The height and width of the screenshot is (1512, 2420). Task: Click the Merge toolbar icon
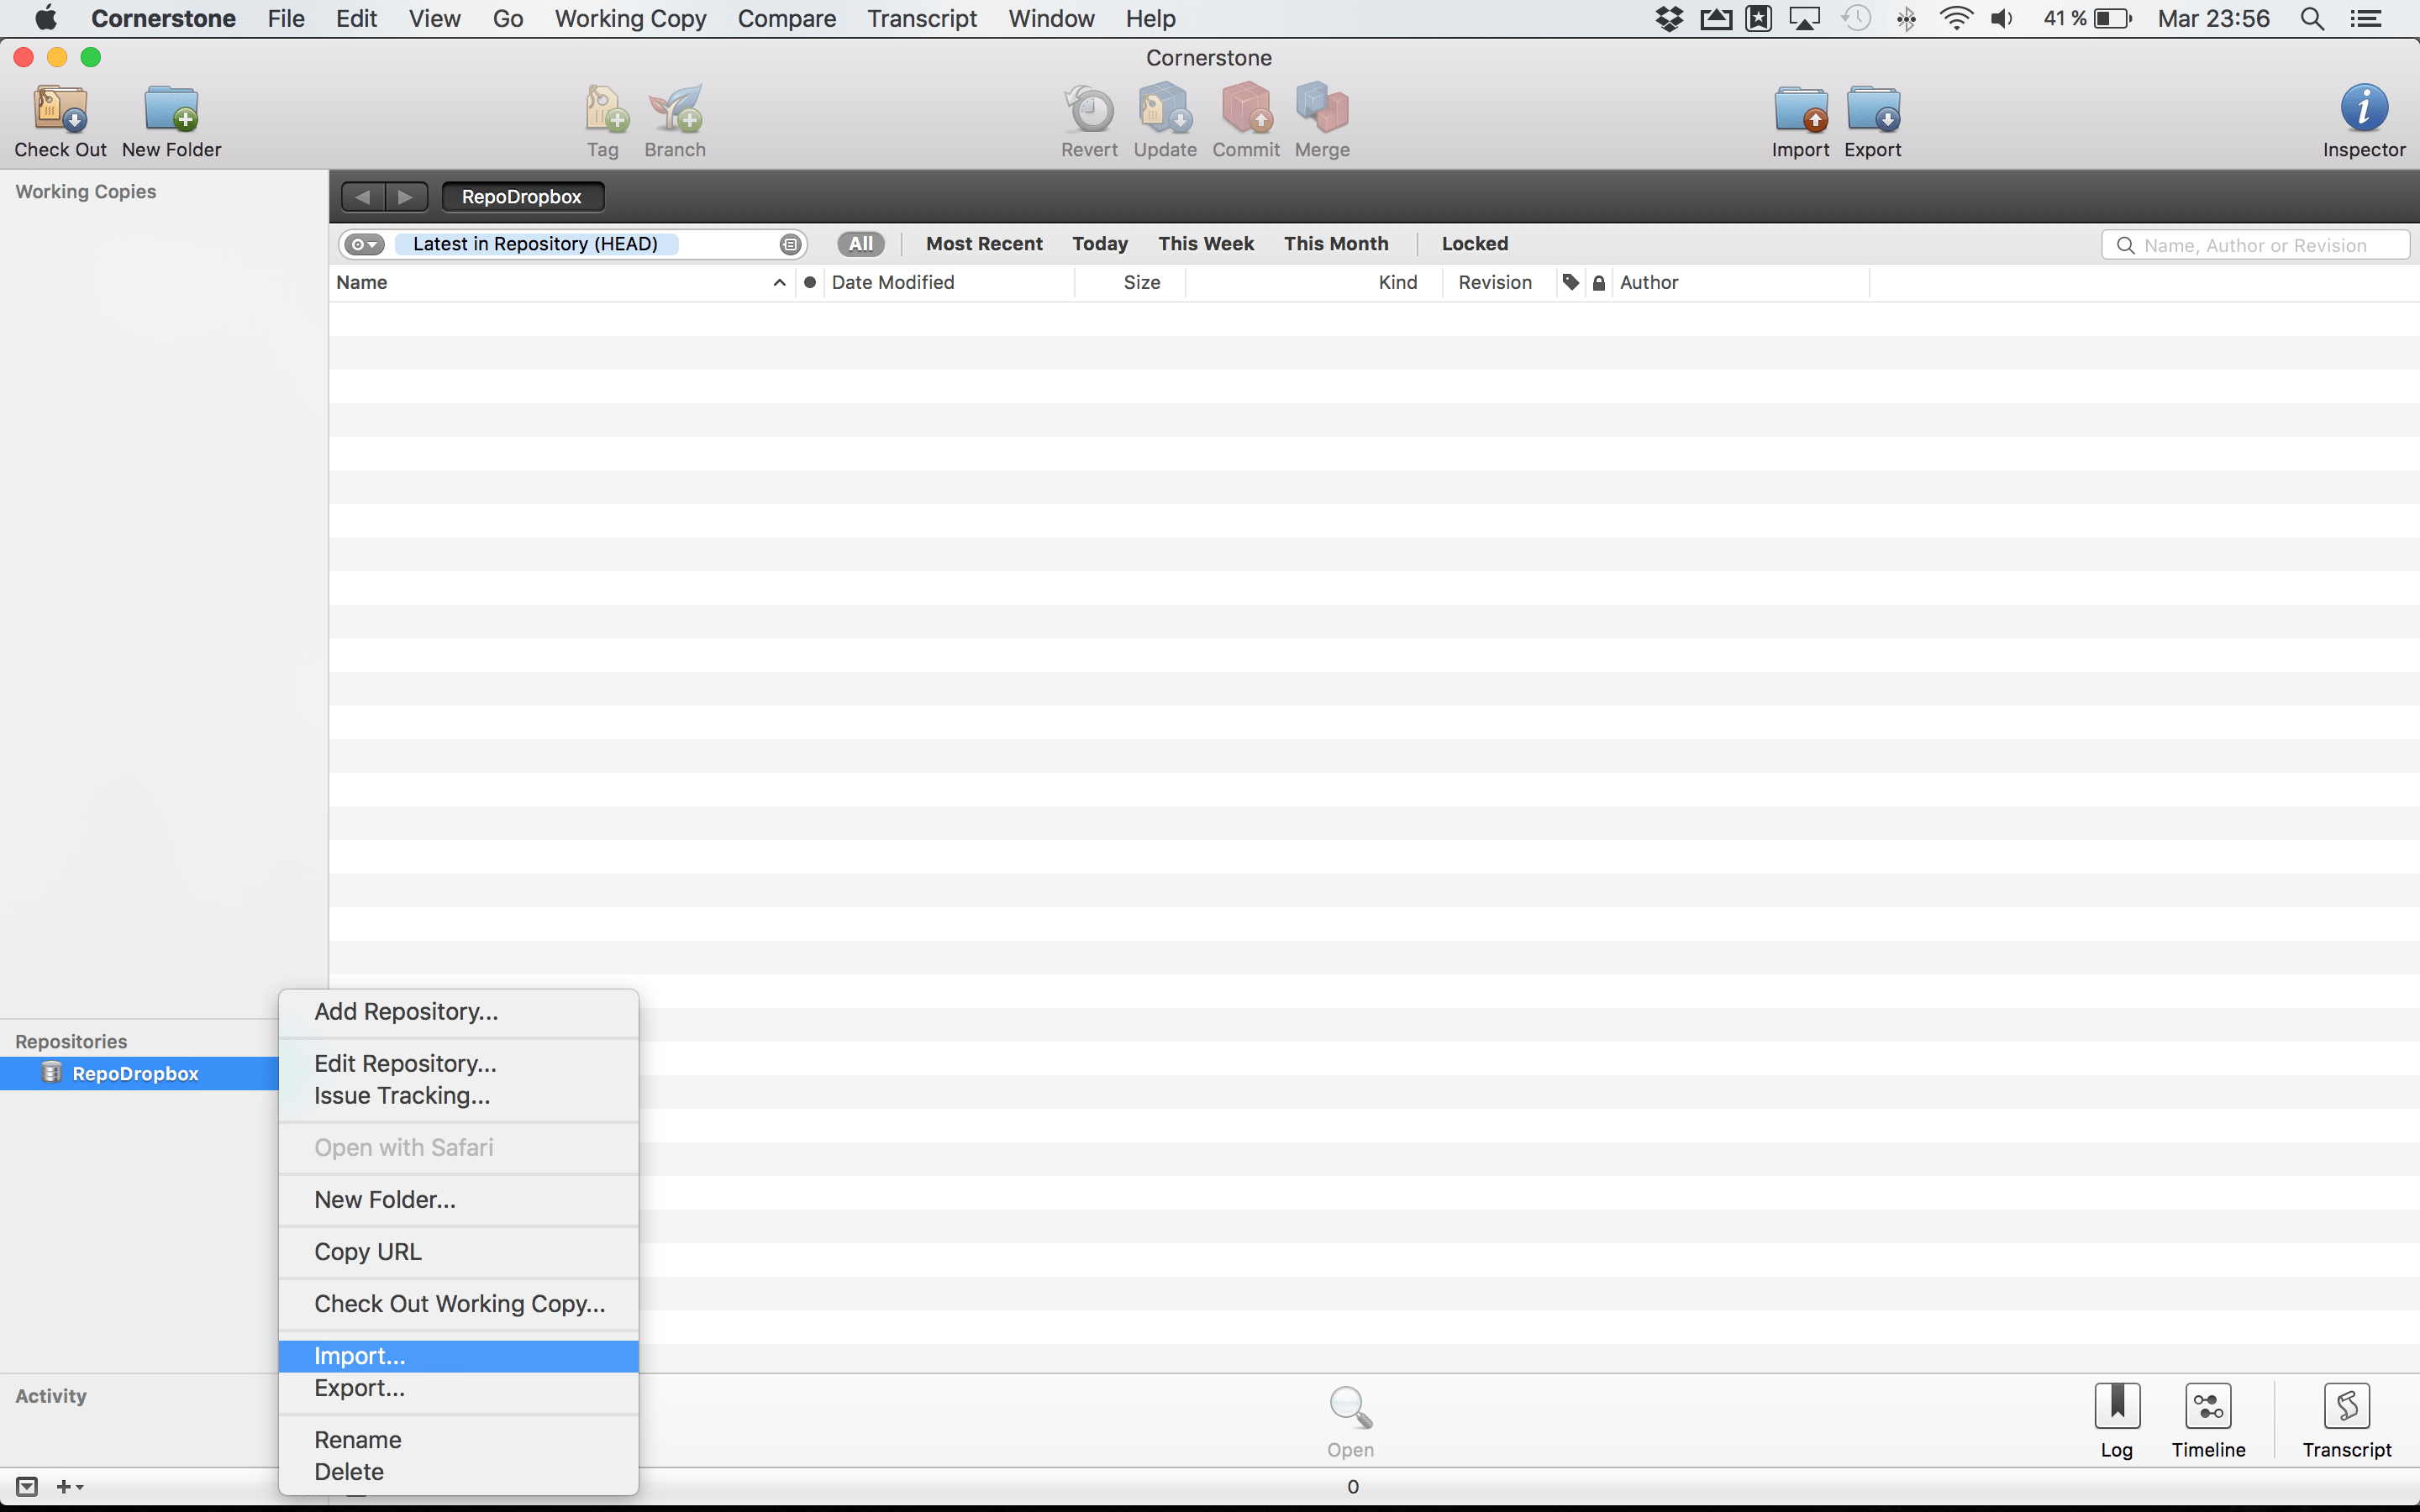(x=1322, y=109)
